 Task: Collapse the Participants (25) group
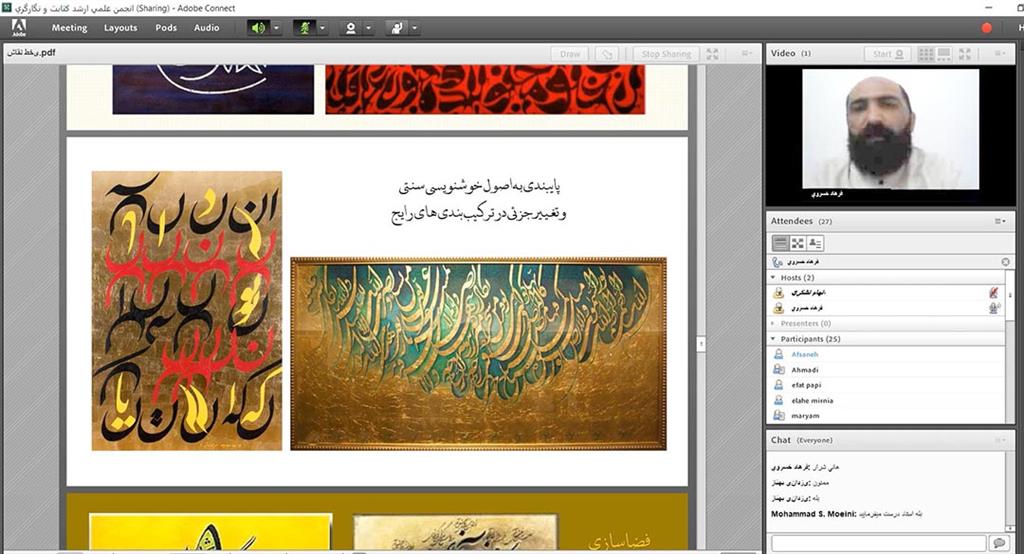pos(773,339)
